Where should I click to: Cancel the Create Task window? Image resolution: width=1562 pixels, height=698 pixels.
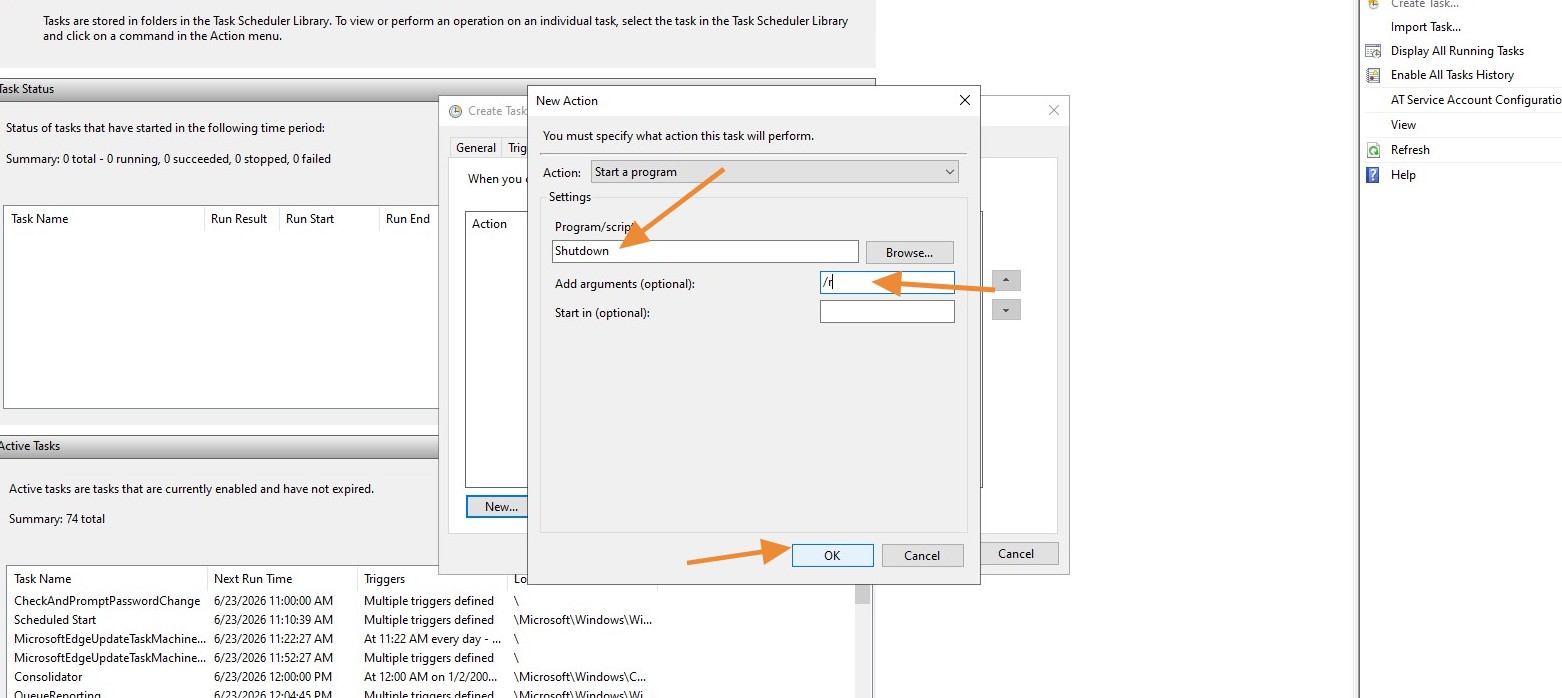(x=1016, y=554)
